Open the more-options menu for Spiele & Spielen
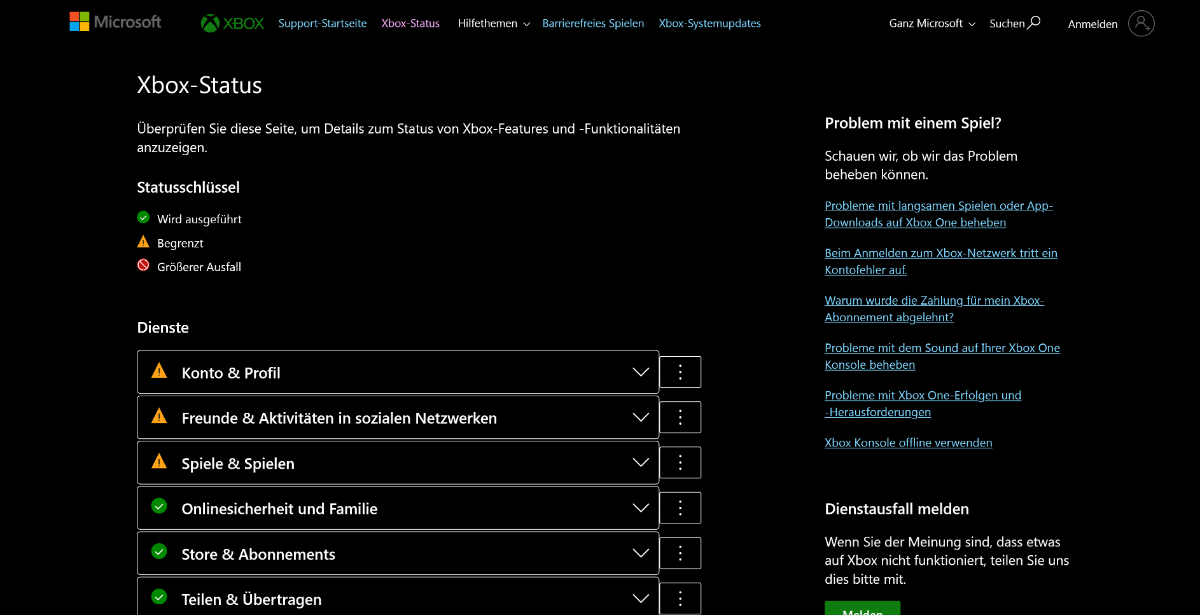The height and width of the screenshot is (615, 1200). 681,462
